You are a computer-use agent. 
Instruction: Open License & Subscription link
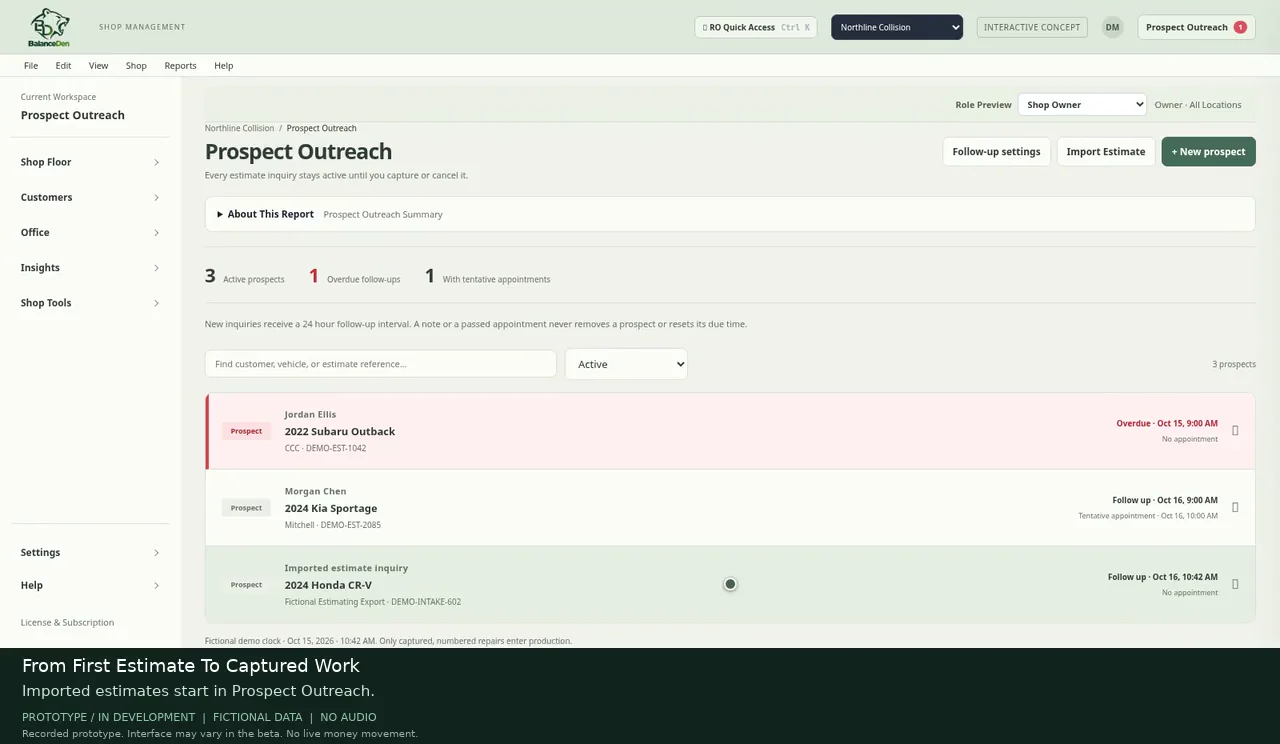pos(67,622)
